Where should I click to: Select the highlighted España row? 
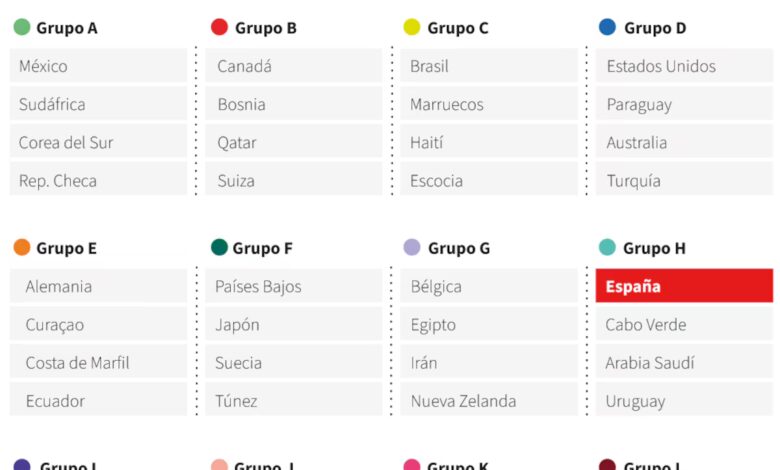tap(684, 286)
